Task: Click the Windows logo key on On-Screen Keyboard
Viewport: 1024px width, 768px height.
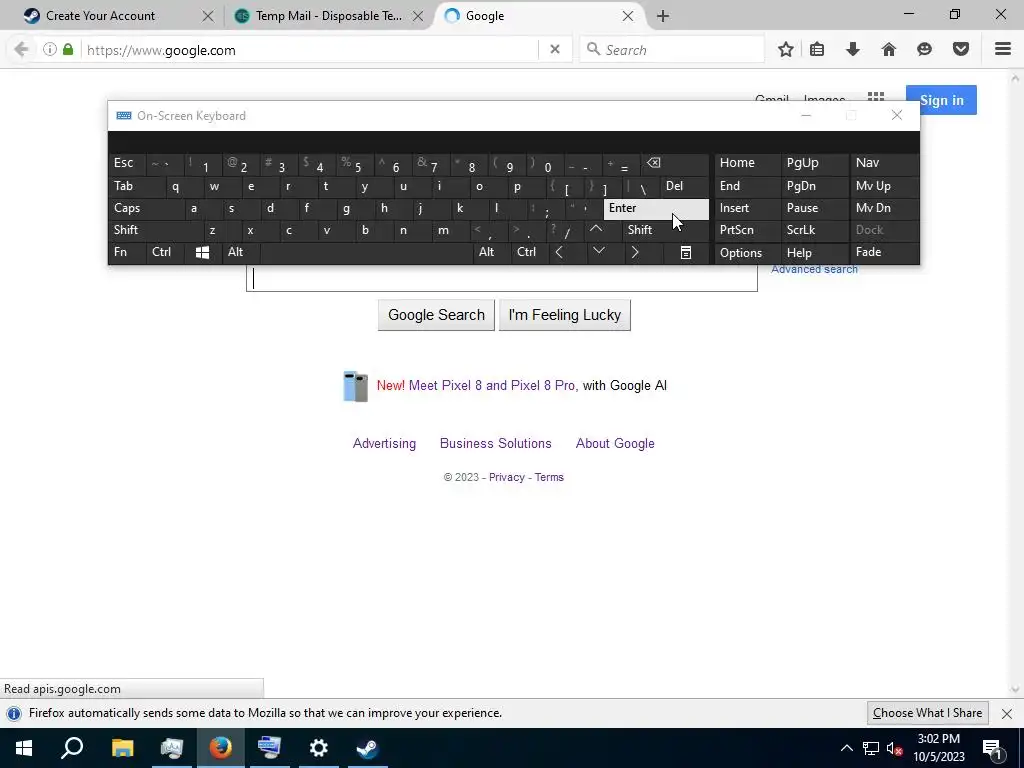Action: (x=202, y=252)
